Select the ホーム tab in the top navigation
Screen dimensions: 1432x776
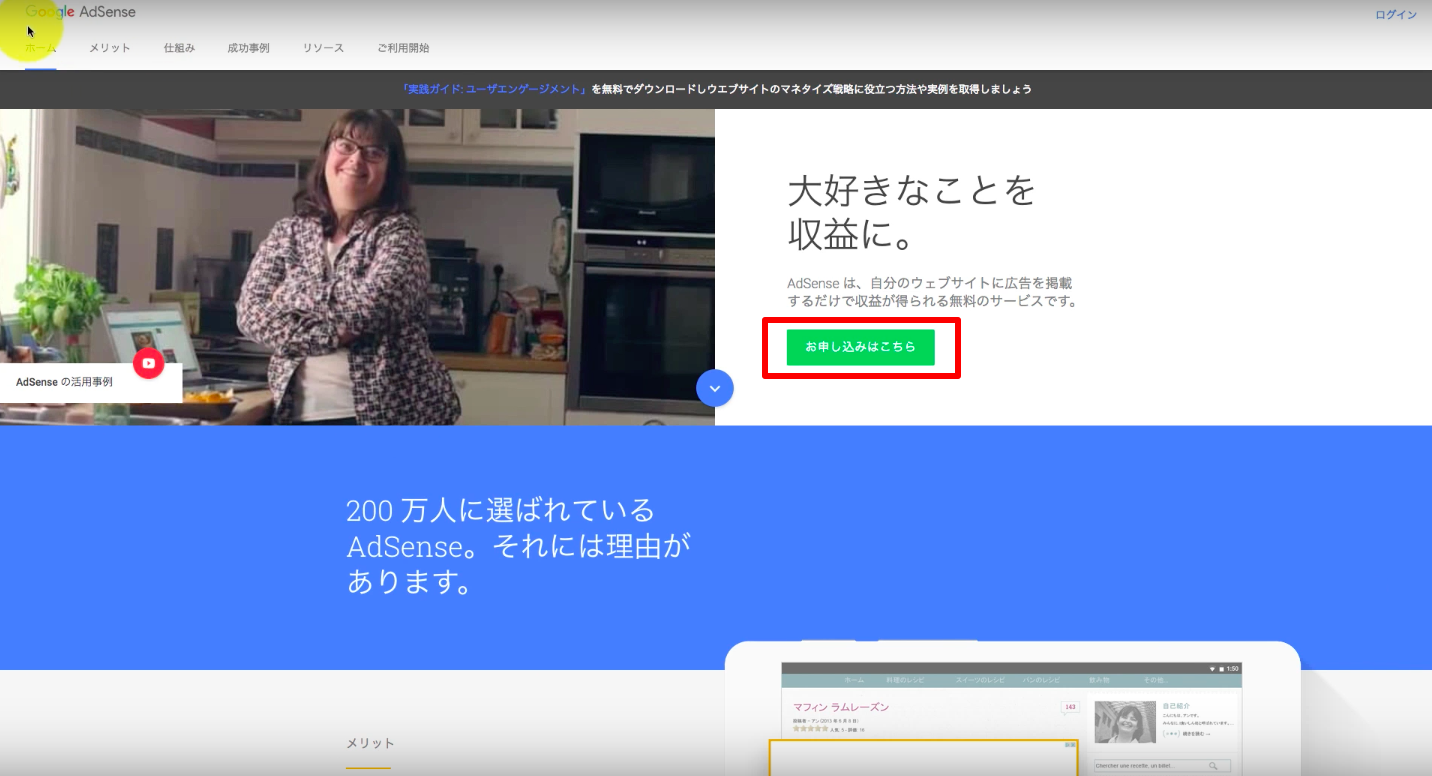tap(41, 48)
